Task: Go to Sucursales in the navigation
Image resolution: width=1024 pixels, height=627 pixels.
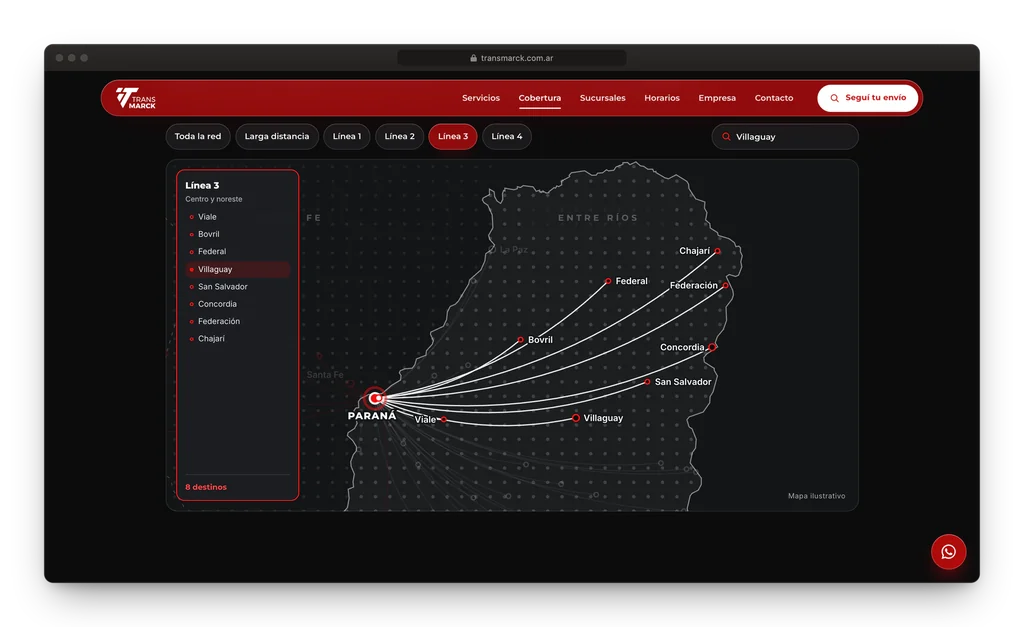Action: 602,98
